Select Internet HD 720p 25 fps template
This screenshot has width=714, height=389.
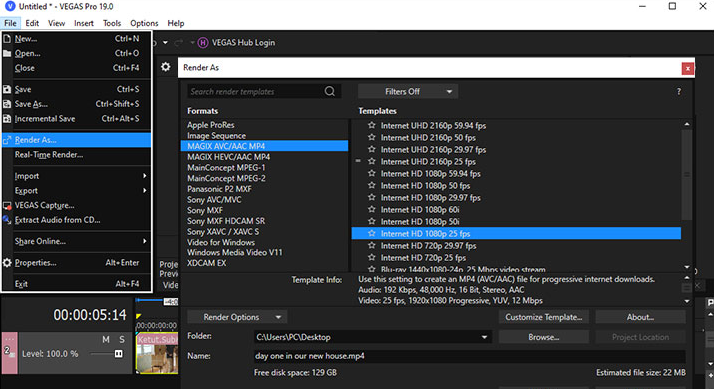click(x=423, y=258)
